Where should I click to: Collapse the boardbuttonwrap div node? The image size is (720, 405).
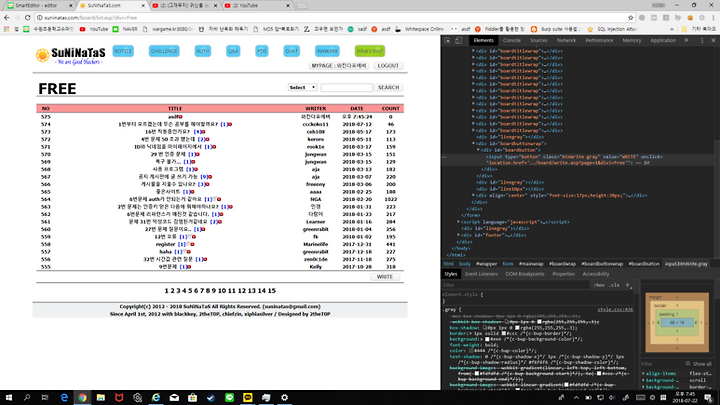[x=473, y=144]
